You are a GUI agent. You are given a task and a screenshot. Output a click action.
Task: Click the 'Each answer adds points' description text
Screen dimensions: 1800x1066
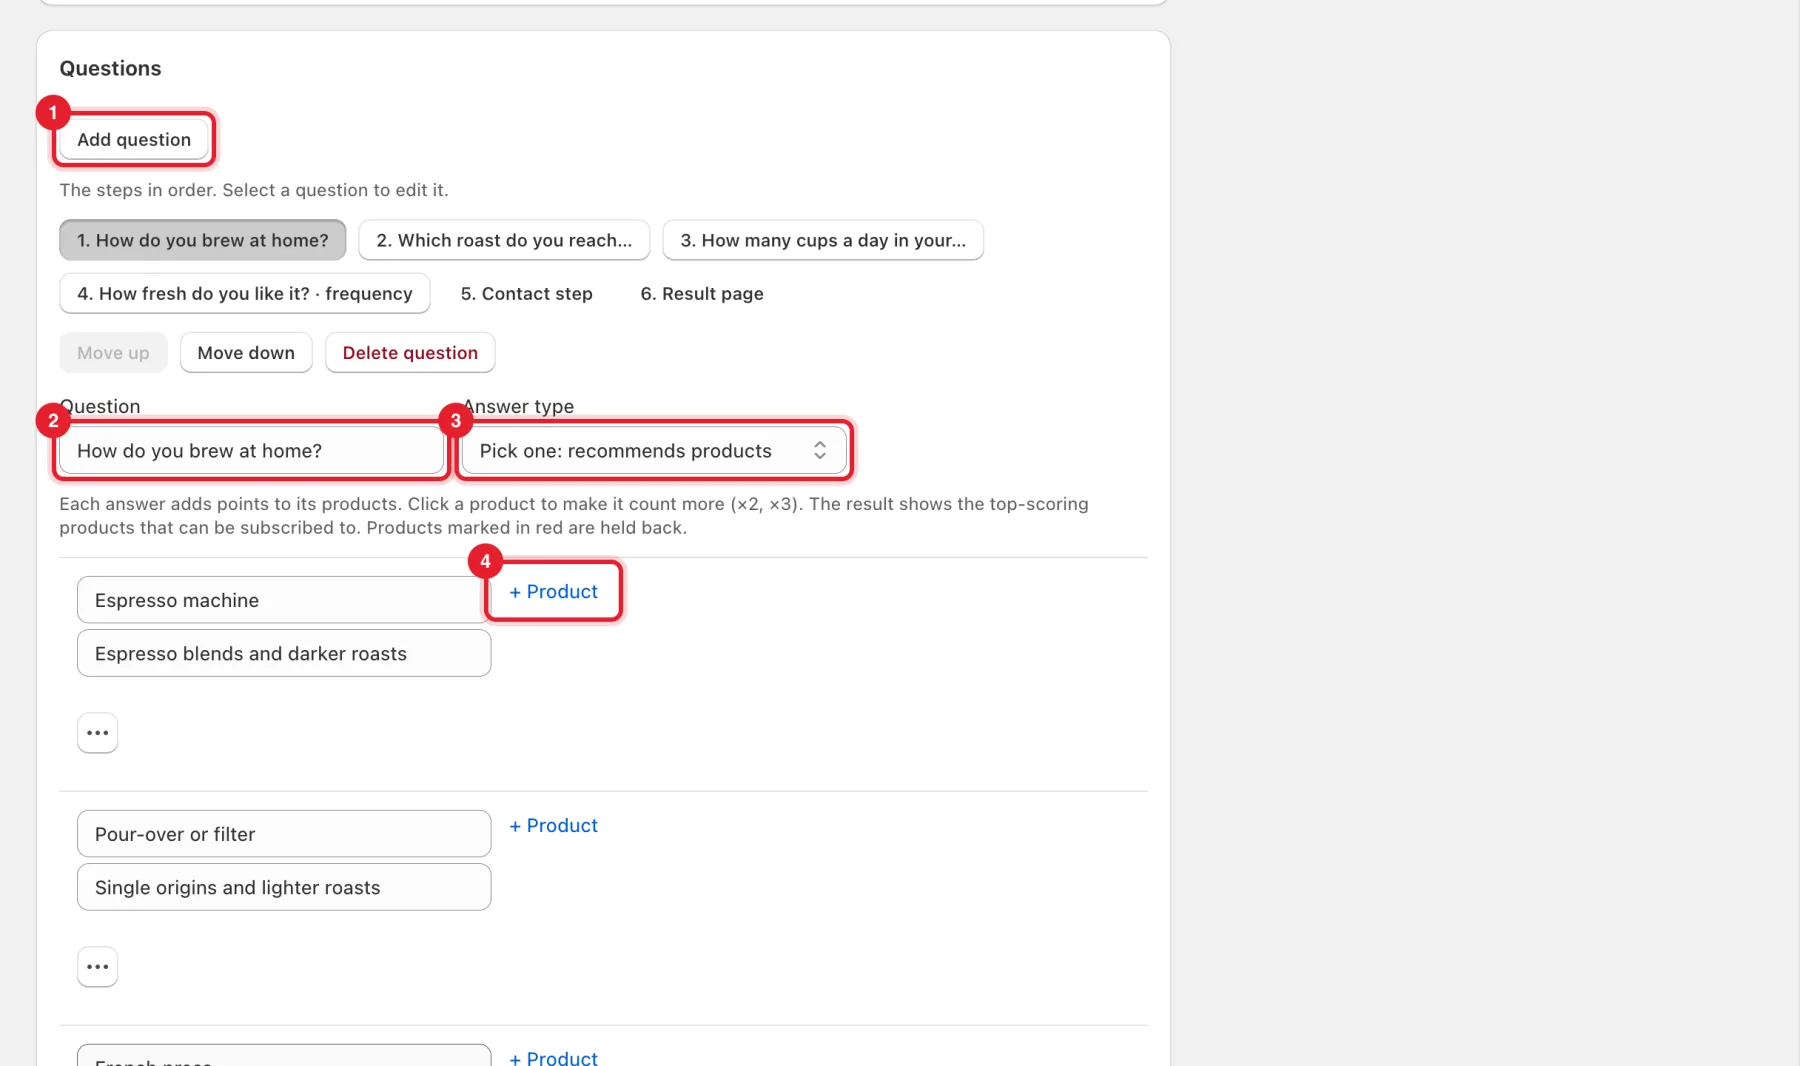574,516
